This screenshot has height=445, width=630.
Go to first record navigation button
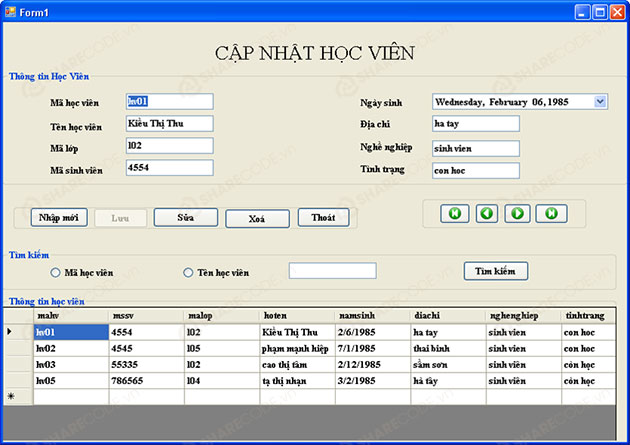(454, 213)
